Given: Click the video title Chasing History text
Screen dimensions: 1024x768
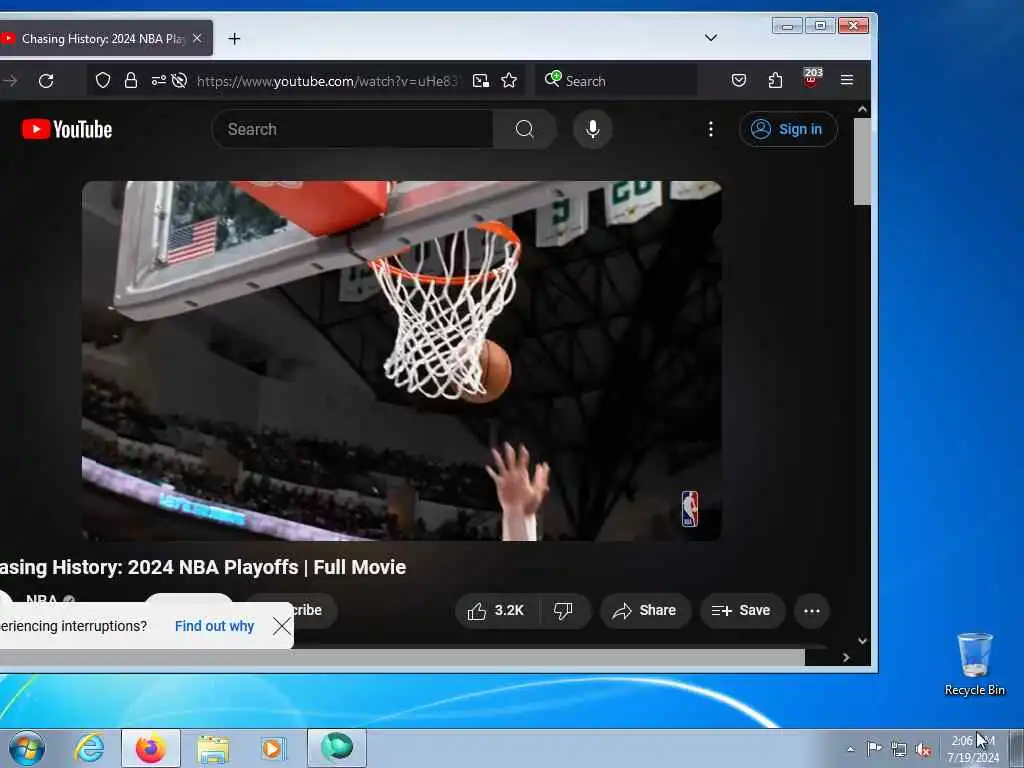Looking at the screenshot, I should [x=202, y=567].
